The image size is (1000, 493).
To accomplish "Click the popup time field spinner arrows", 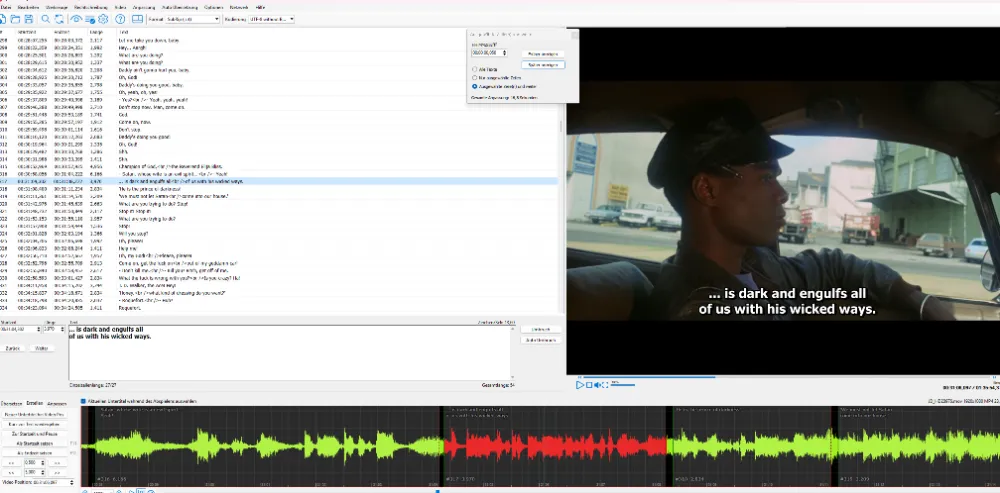I will pyautogui.click(x=504, y=53).
